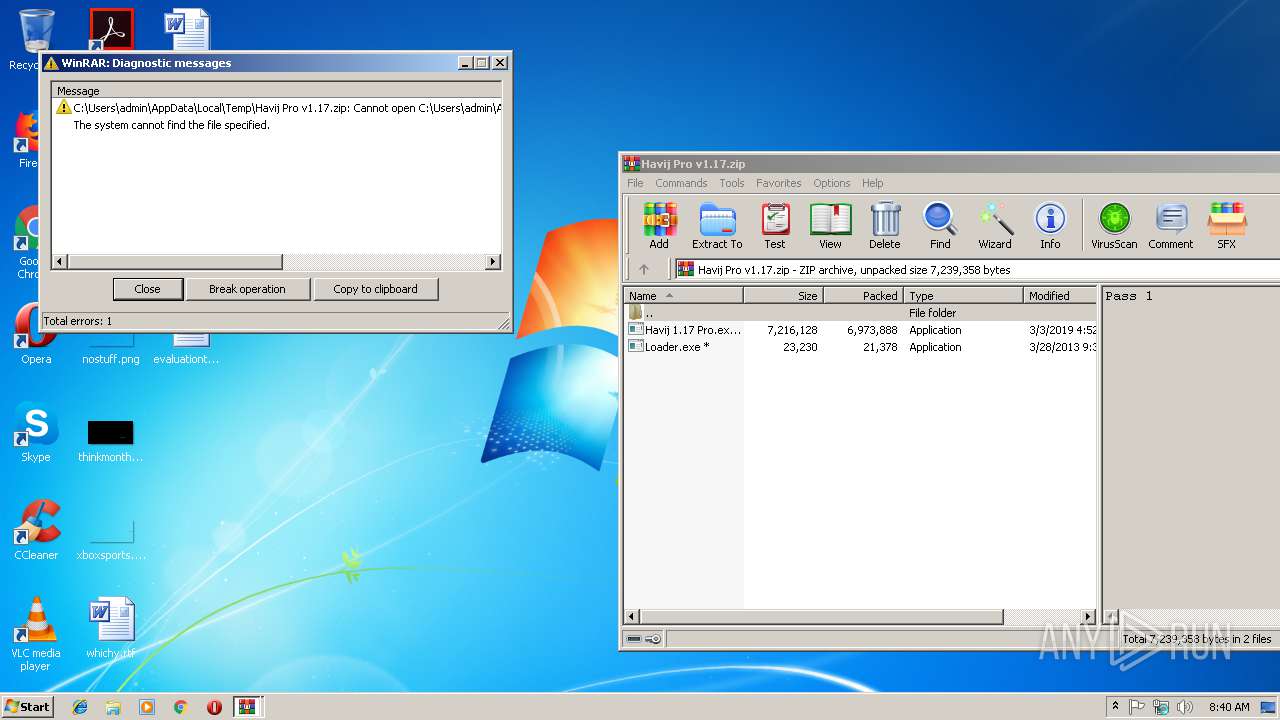Screen dimensions: 1280x720
Task: Run the Test archive tool
Action: point(775,225)
